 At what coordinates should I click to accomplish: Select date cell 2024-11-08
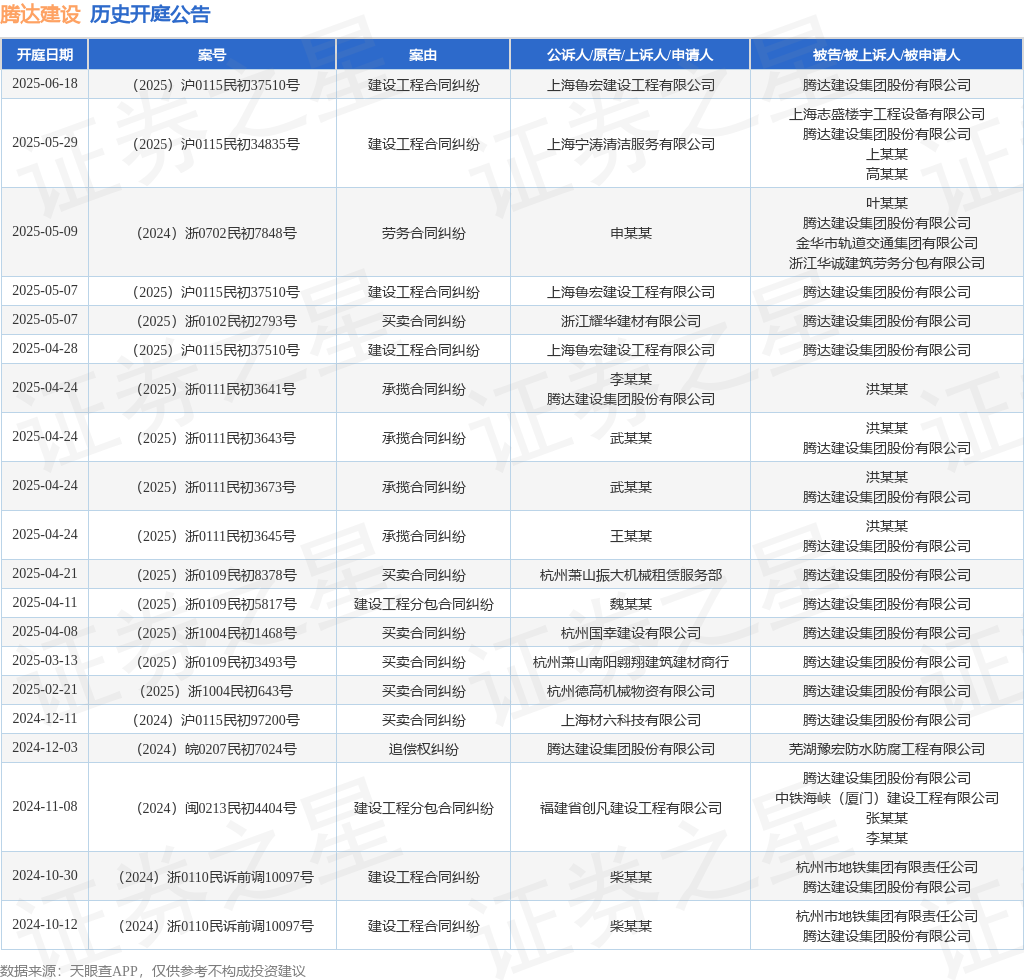(44, 807)
